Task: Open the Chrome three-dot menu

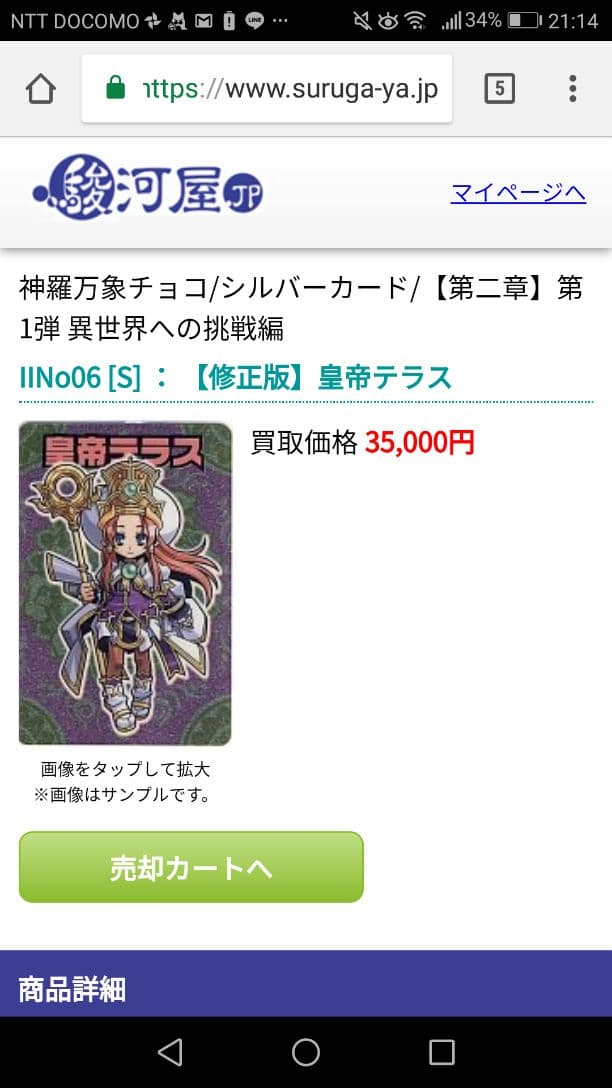Action: 572,89
